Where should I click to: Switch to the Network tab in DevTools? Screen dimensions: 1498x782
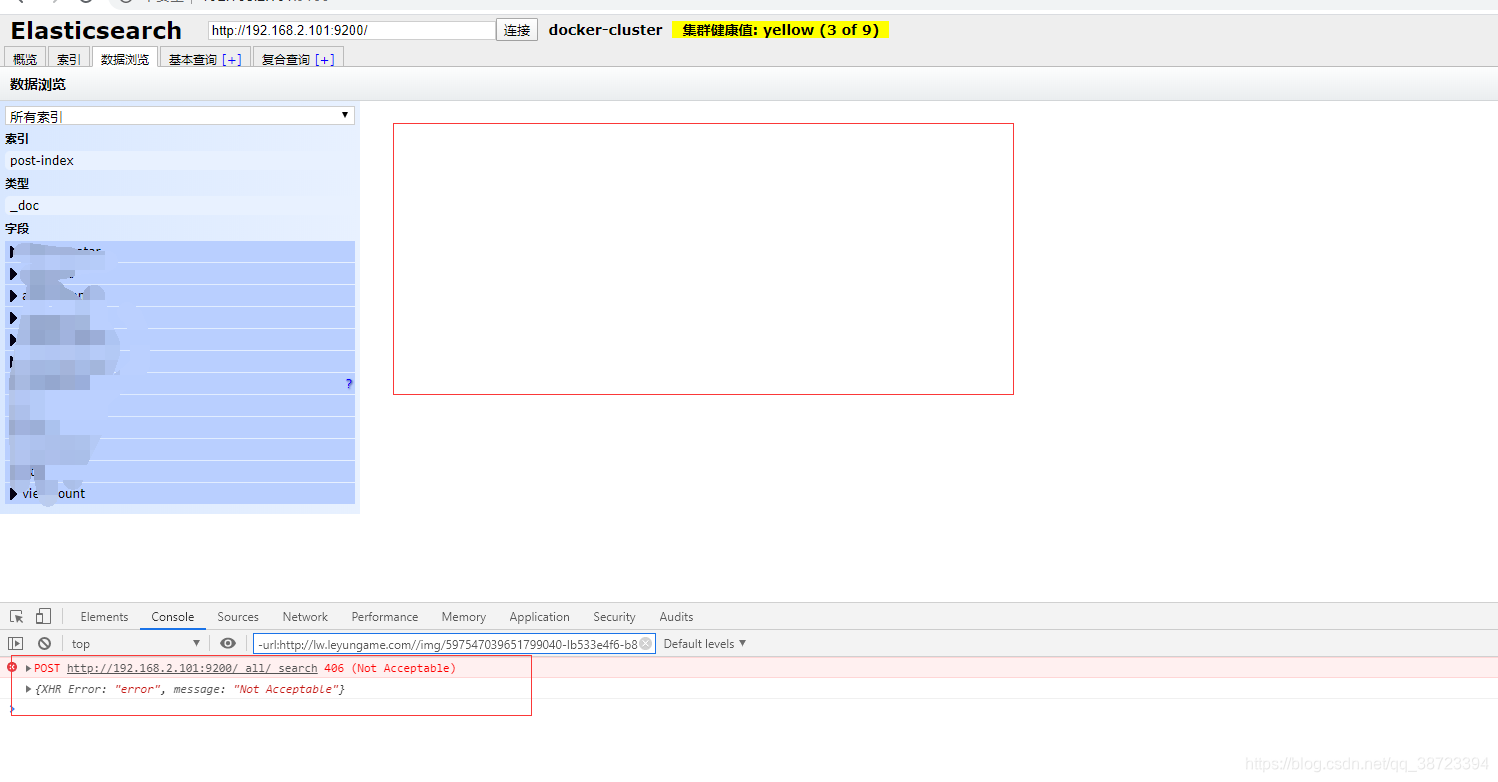[x=304, y=616]
